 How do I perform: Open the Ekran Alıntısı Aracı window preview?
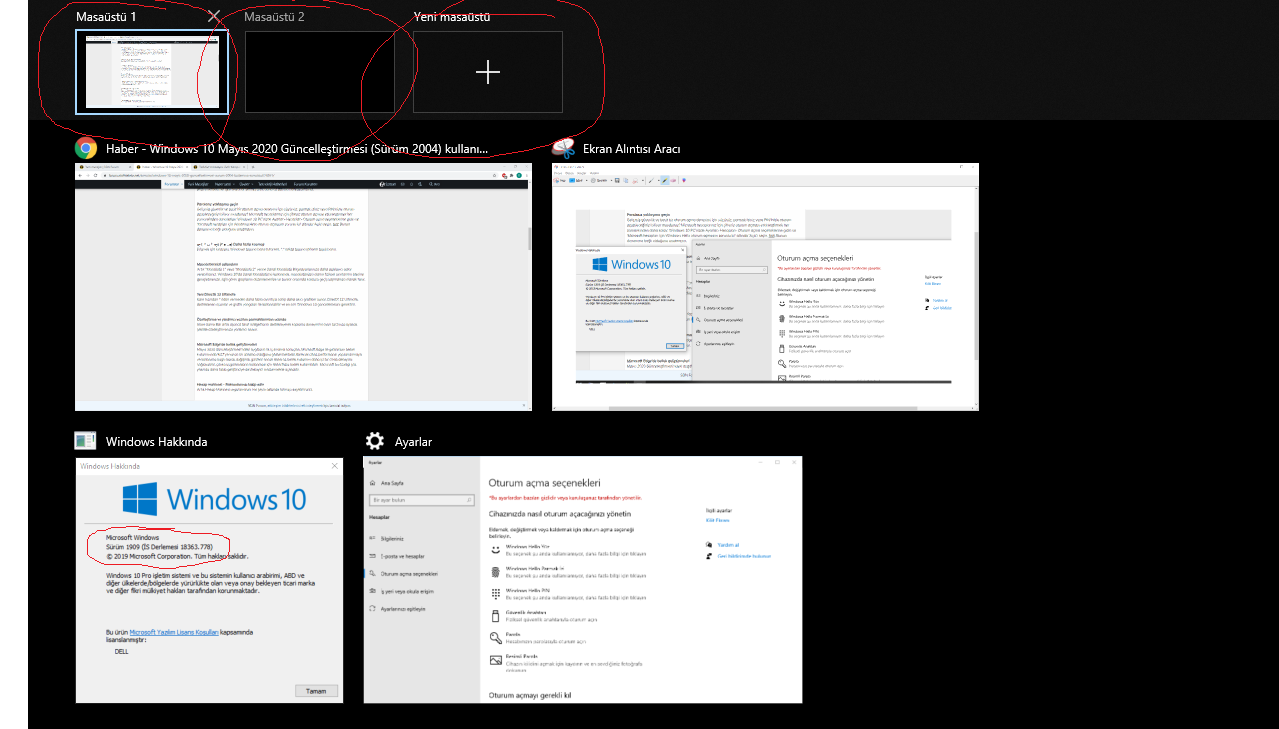coord(765,287)
